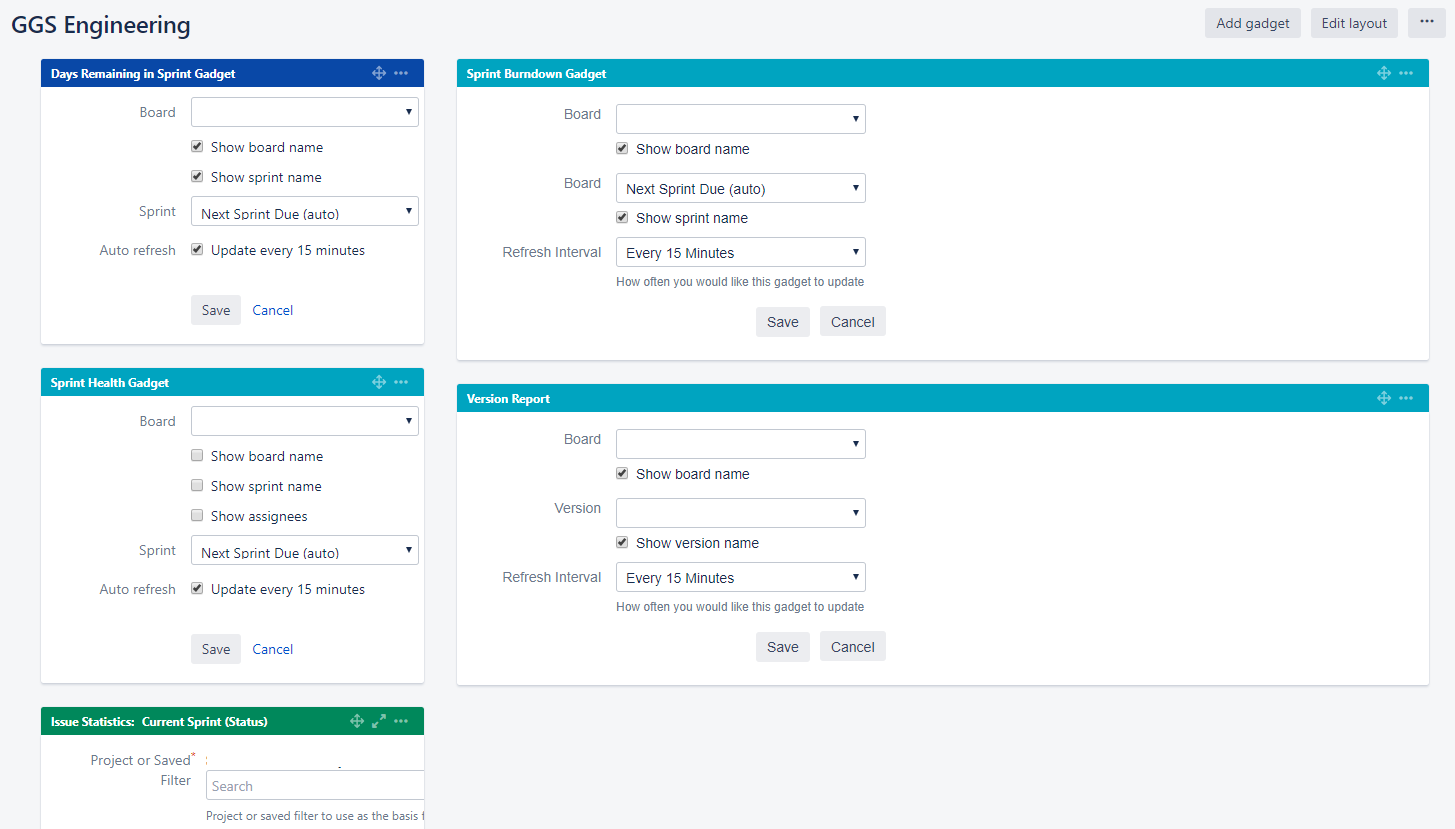Viewport: 1455px width, 829px height.
Task: Click the move handle on Version Report gadget
Action: (1384, 397)
